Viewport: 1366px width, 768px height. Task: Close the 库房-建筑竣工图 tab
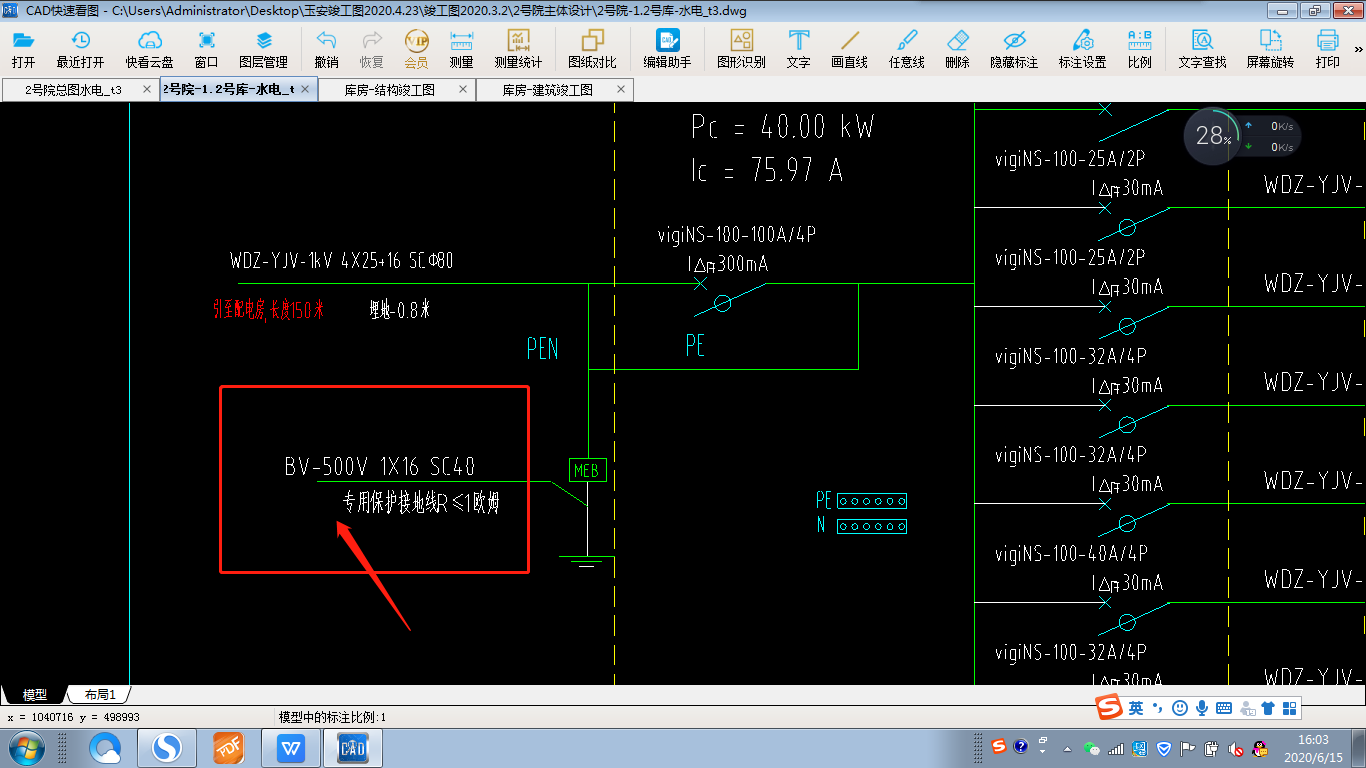tap(621, 89)
